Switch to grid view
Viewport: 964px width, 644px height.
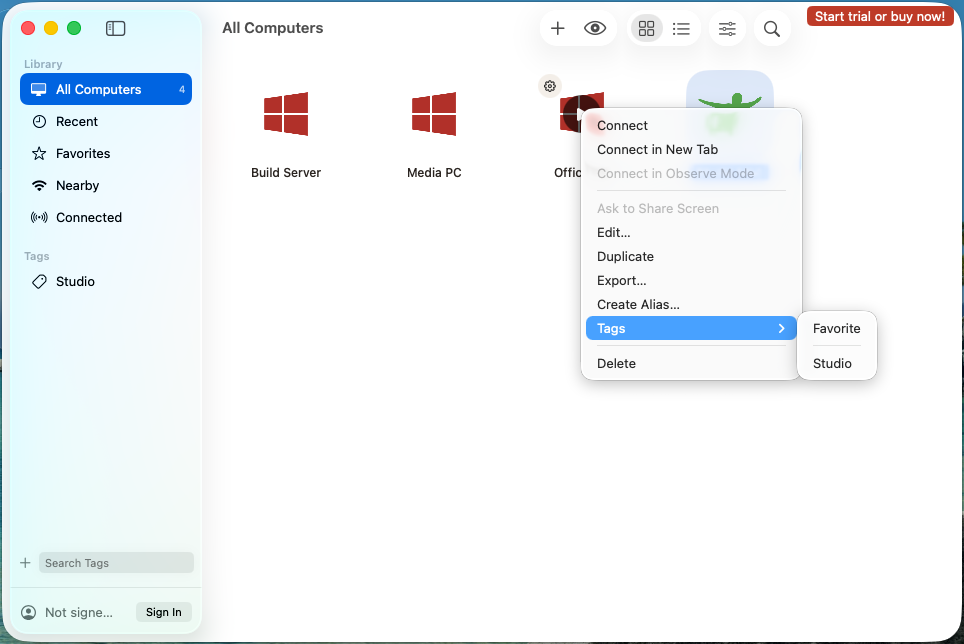coord(646,28)
